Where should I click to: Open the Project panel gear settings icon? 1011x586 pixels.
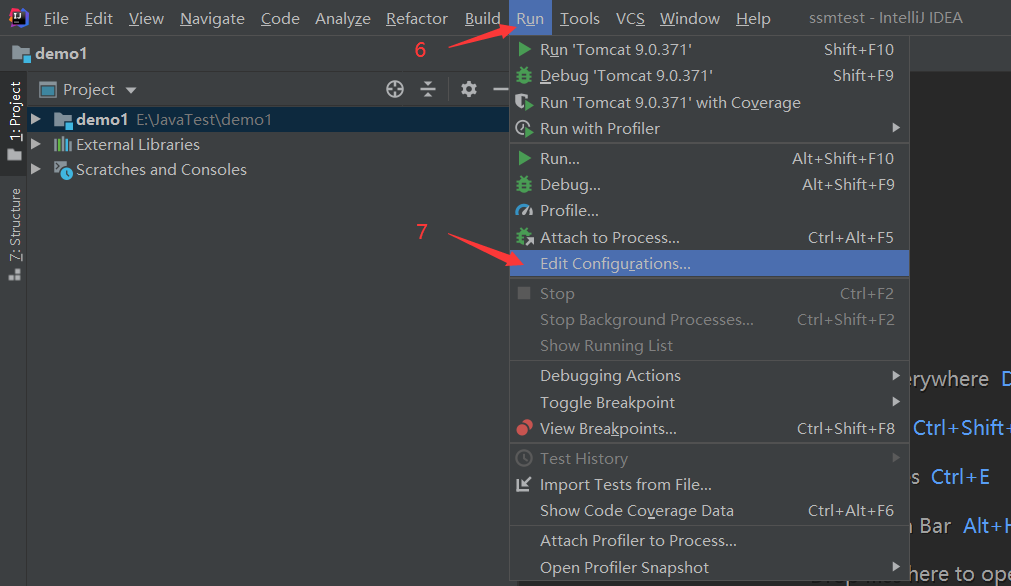[469, 89]
